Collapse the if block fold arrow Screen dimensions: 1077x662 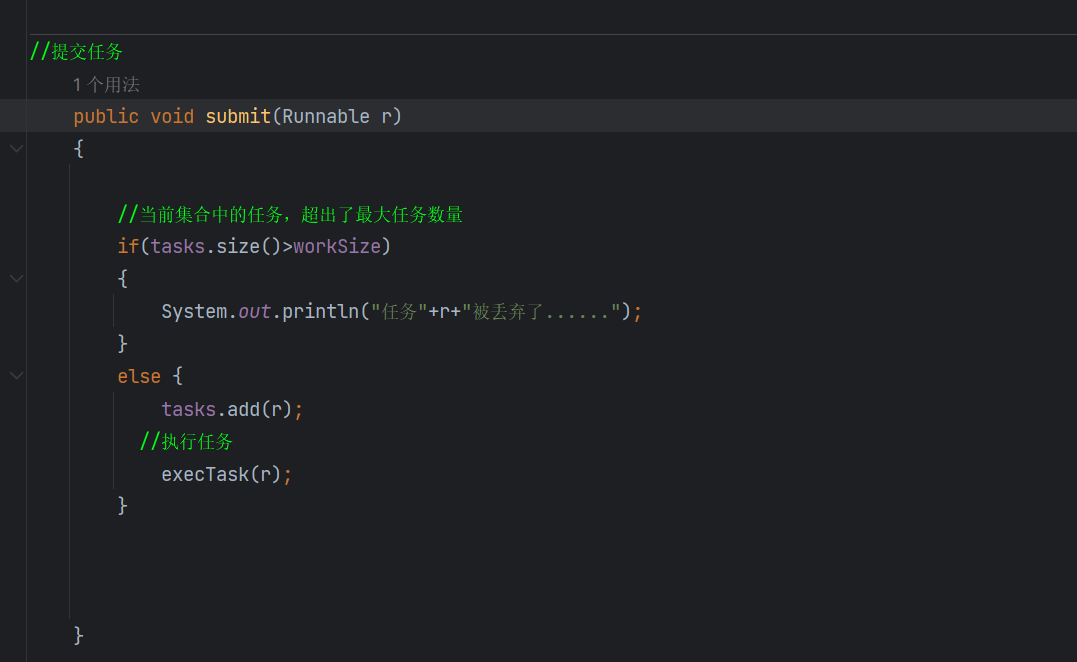point(16,279)
